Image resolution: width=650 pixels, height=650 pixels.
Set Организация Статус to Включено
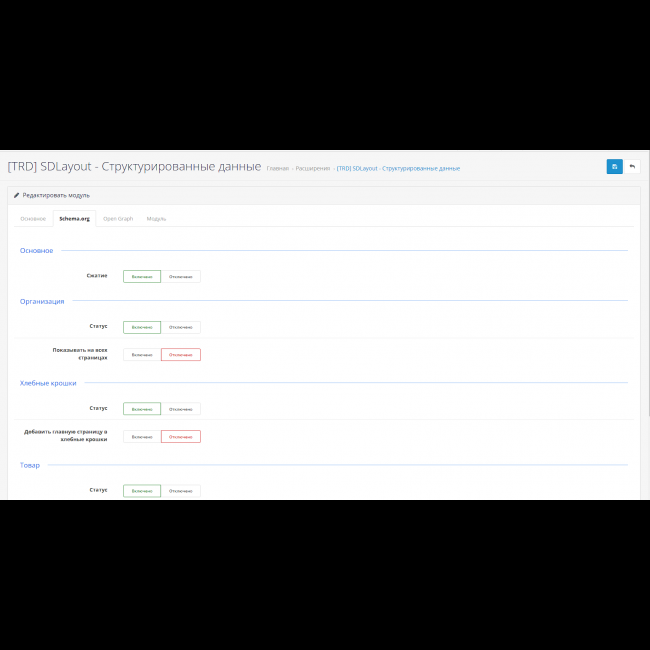(x=142, y=327)
